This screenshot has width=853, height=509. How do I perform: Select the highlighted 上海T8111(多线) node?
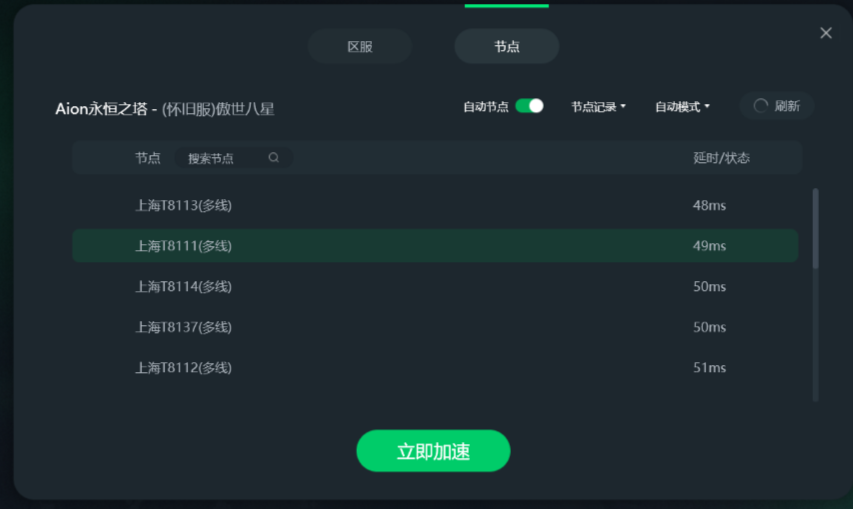point(435,246)
